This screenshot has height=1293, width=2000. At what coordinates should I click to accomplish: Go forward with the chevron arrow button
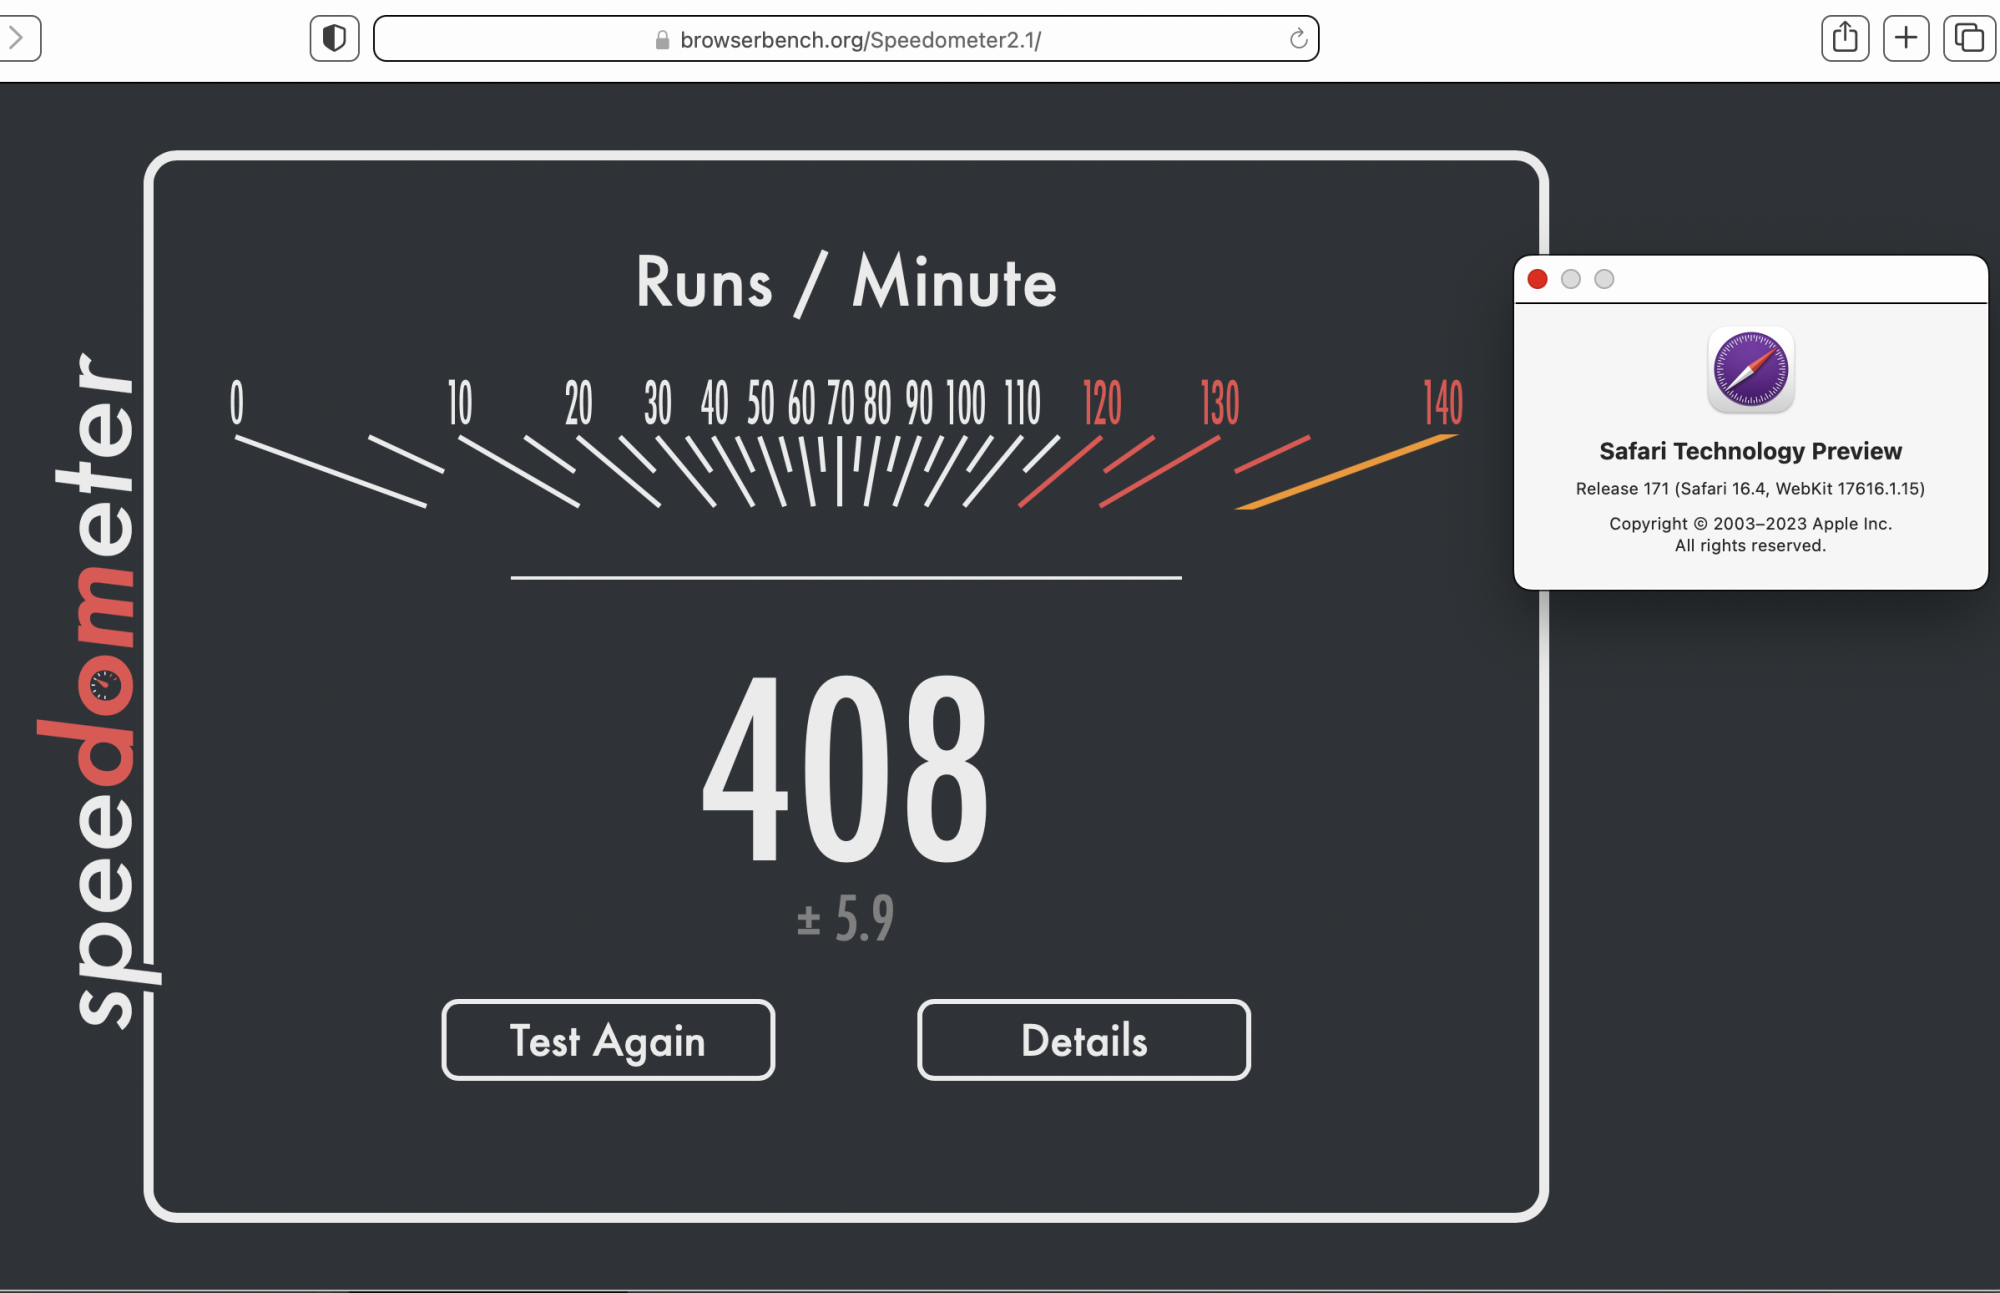(x=17, y=38)
